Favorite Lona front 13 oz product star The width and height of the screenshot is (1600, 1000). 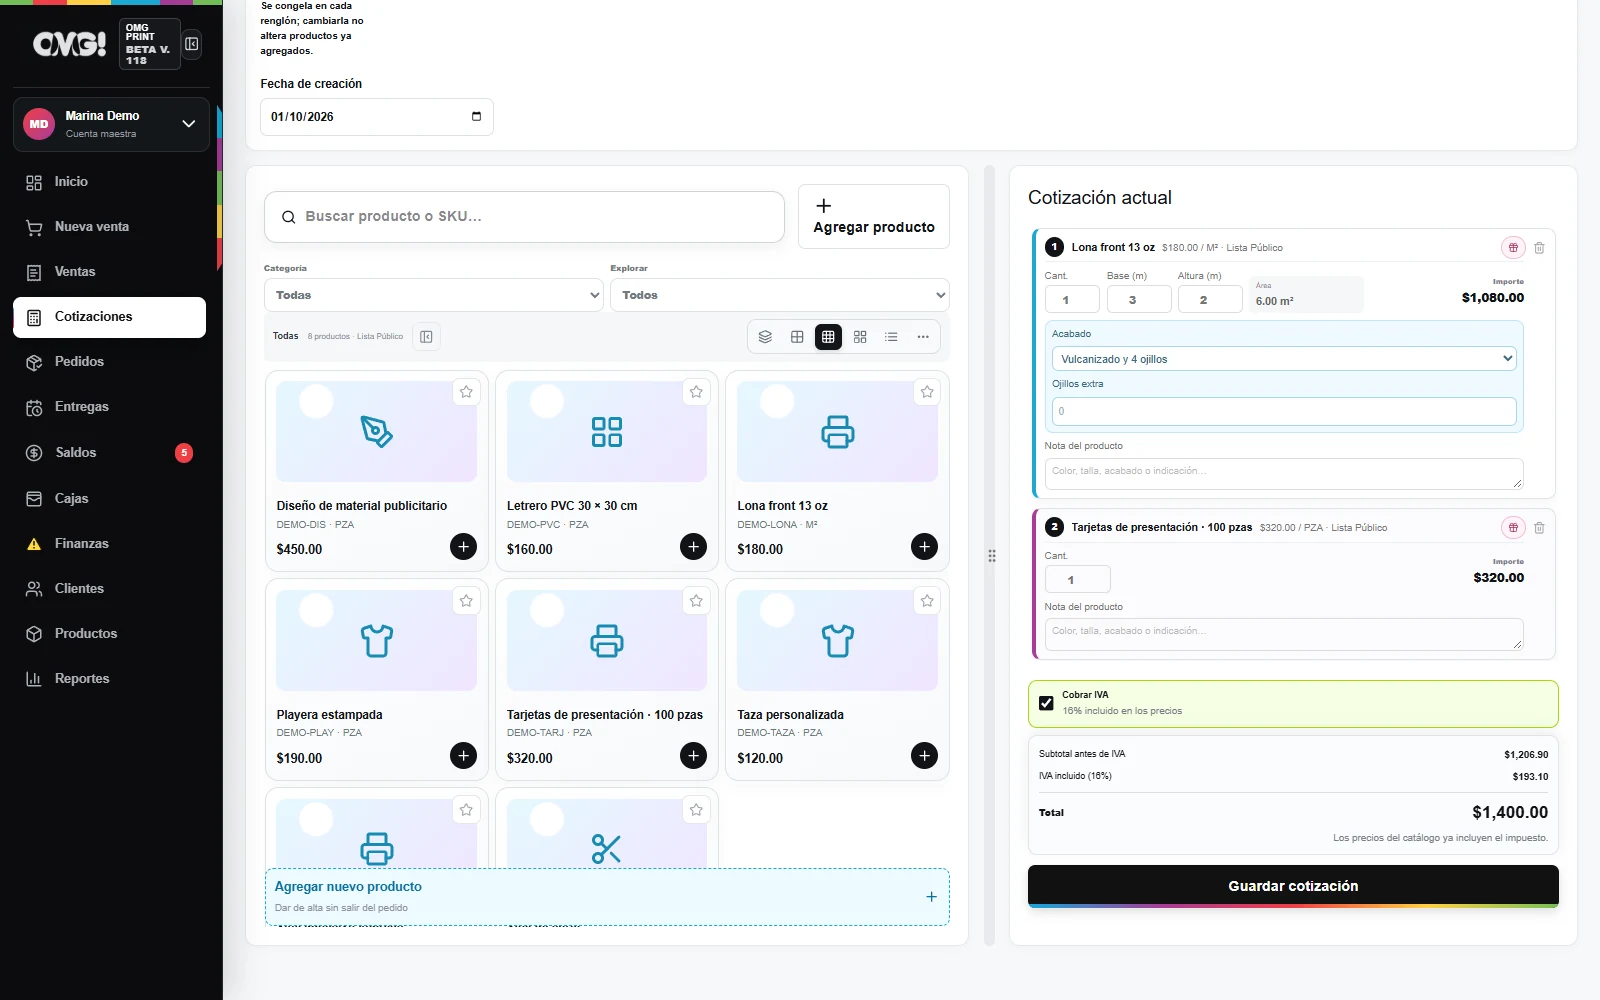click(927, 392)
